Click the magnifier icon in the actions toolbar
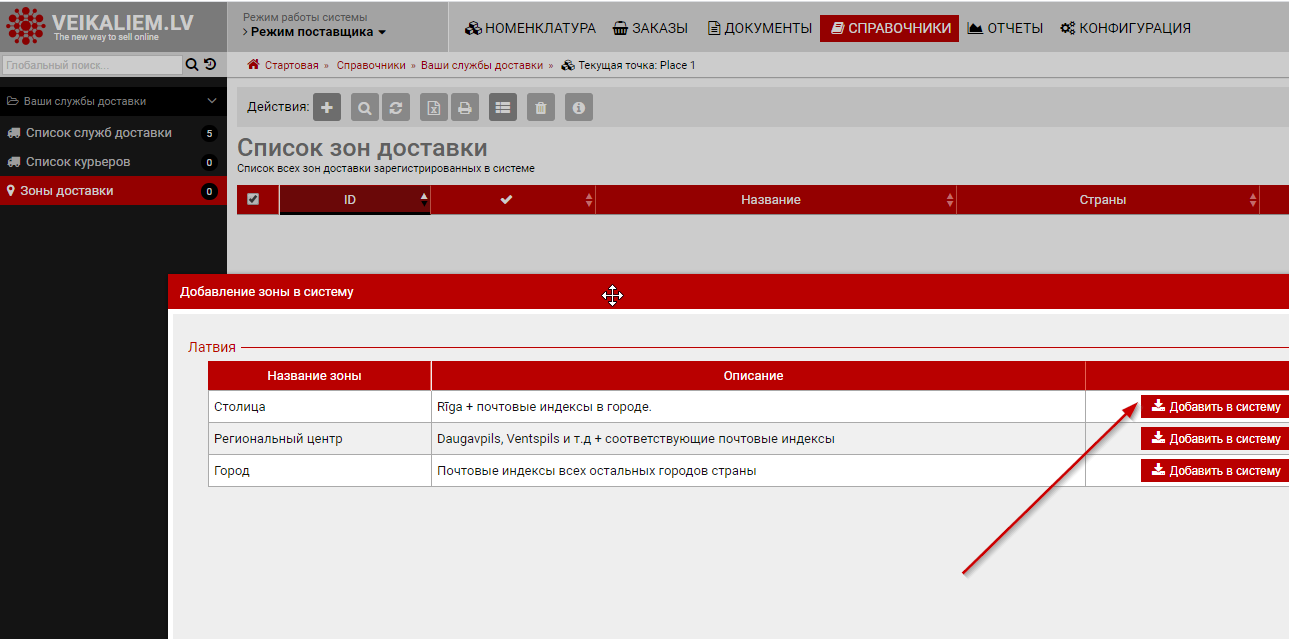The image size is (1289, 639). pyautogui.click(x=365, y=108)
